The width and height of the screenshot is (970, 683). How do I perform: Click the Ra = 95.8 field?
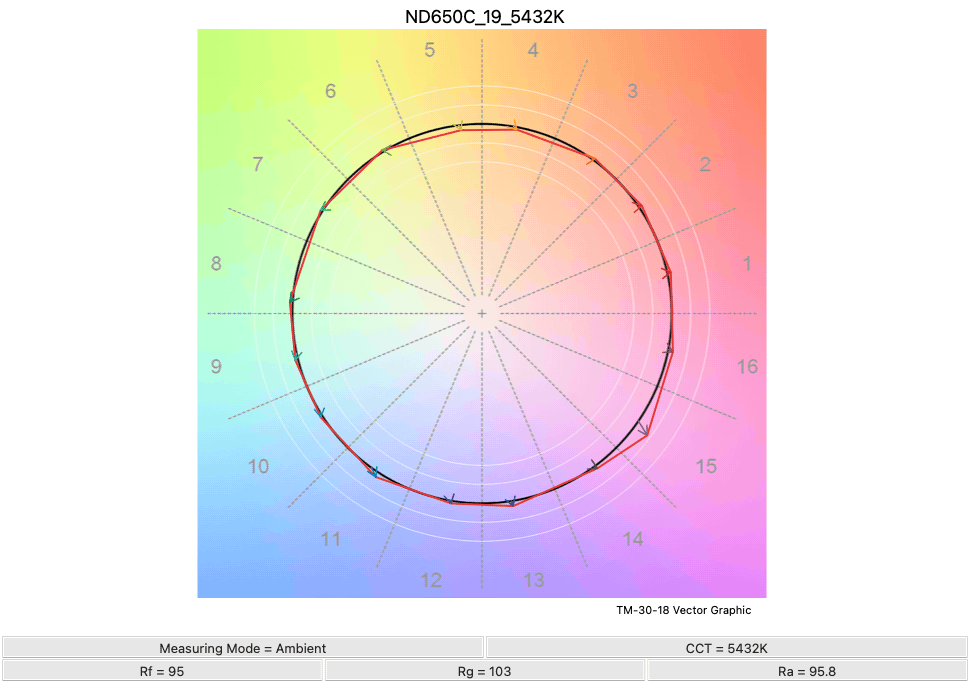pyautogui.click(x=807, y=671)
